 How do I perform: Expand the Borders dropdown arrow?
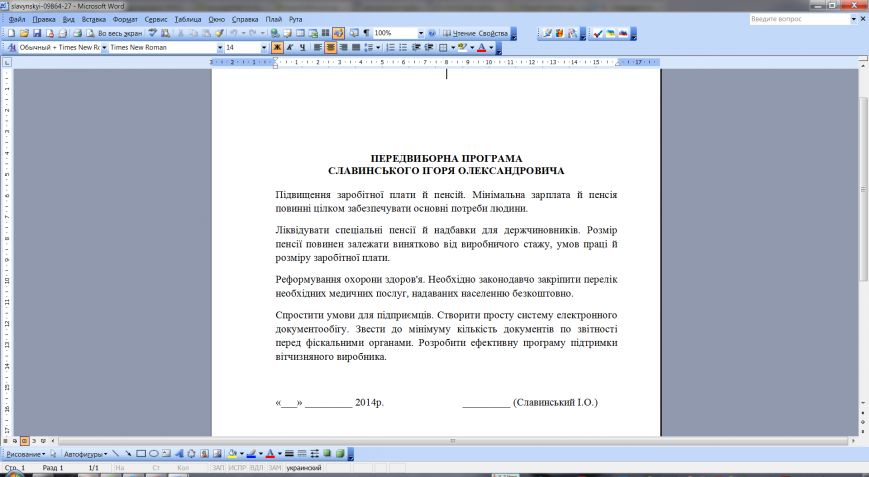tap(453, 48)
